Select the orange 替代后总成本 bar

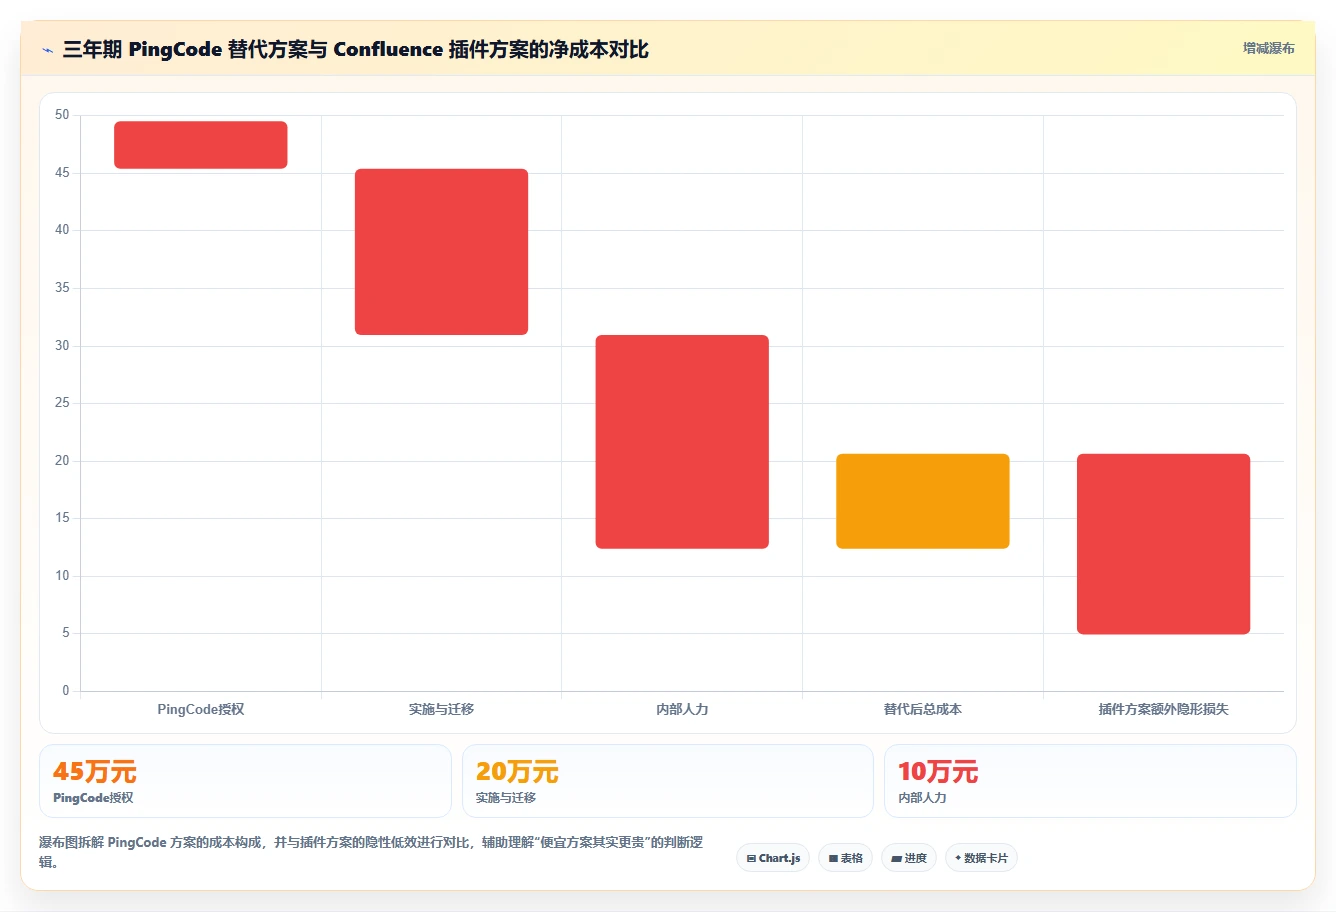[x=923, y=501]
